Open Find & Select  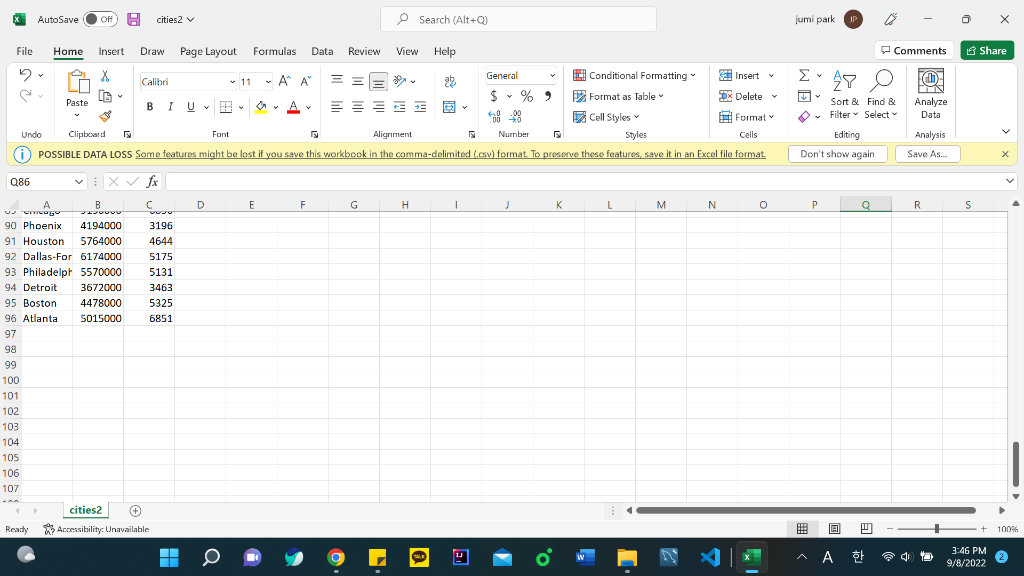click(881, 95)
